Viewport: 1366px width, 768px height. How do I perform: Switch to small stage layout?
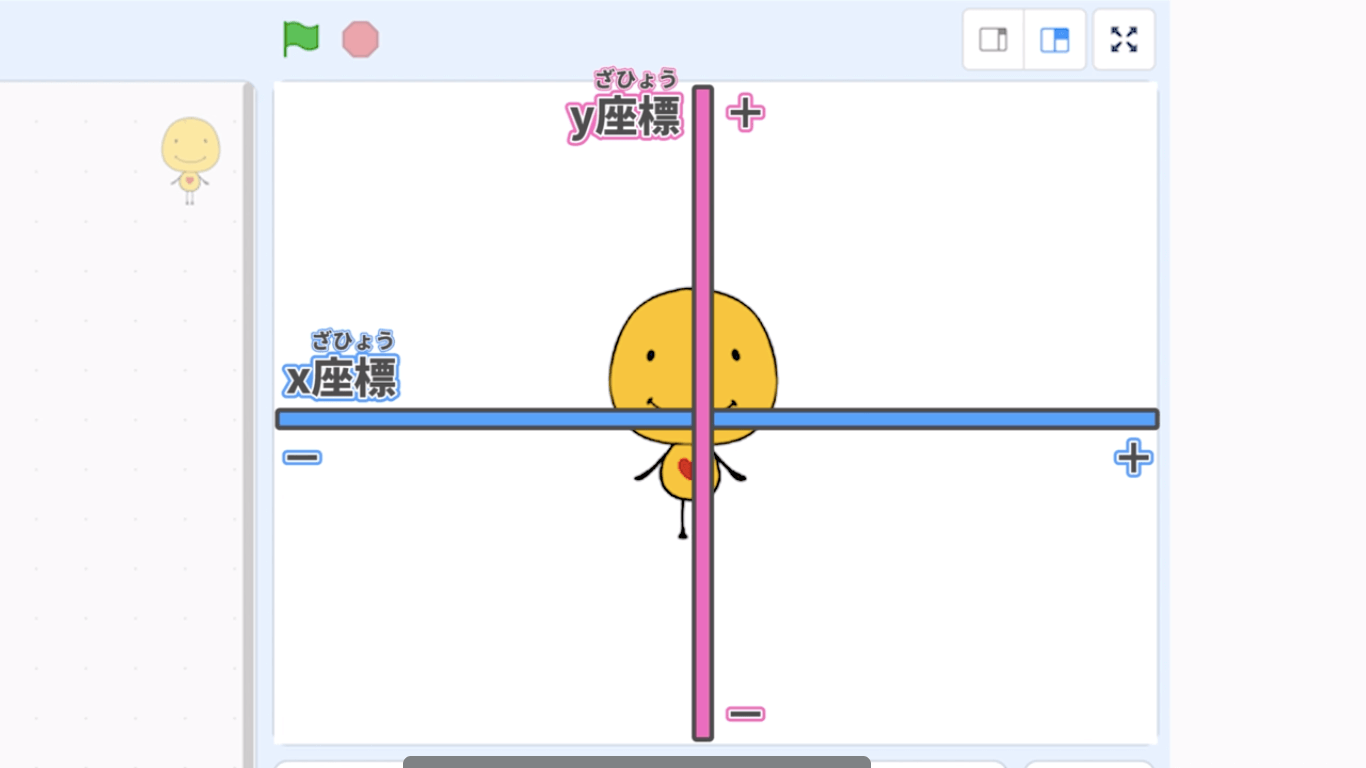993,40
